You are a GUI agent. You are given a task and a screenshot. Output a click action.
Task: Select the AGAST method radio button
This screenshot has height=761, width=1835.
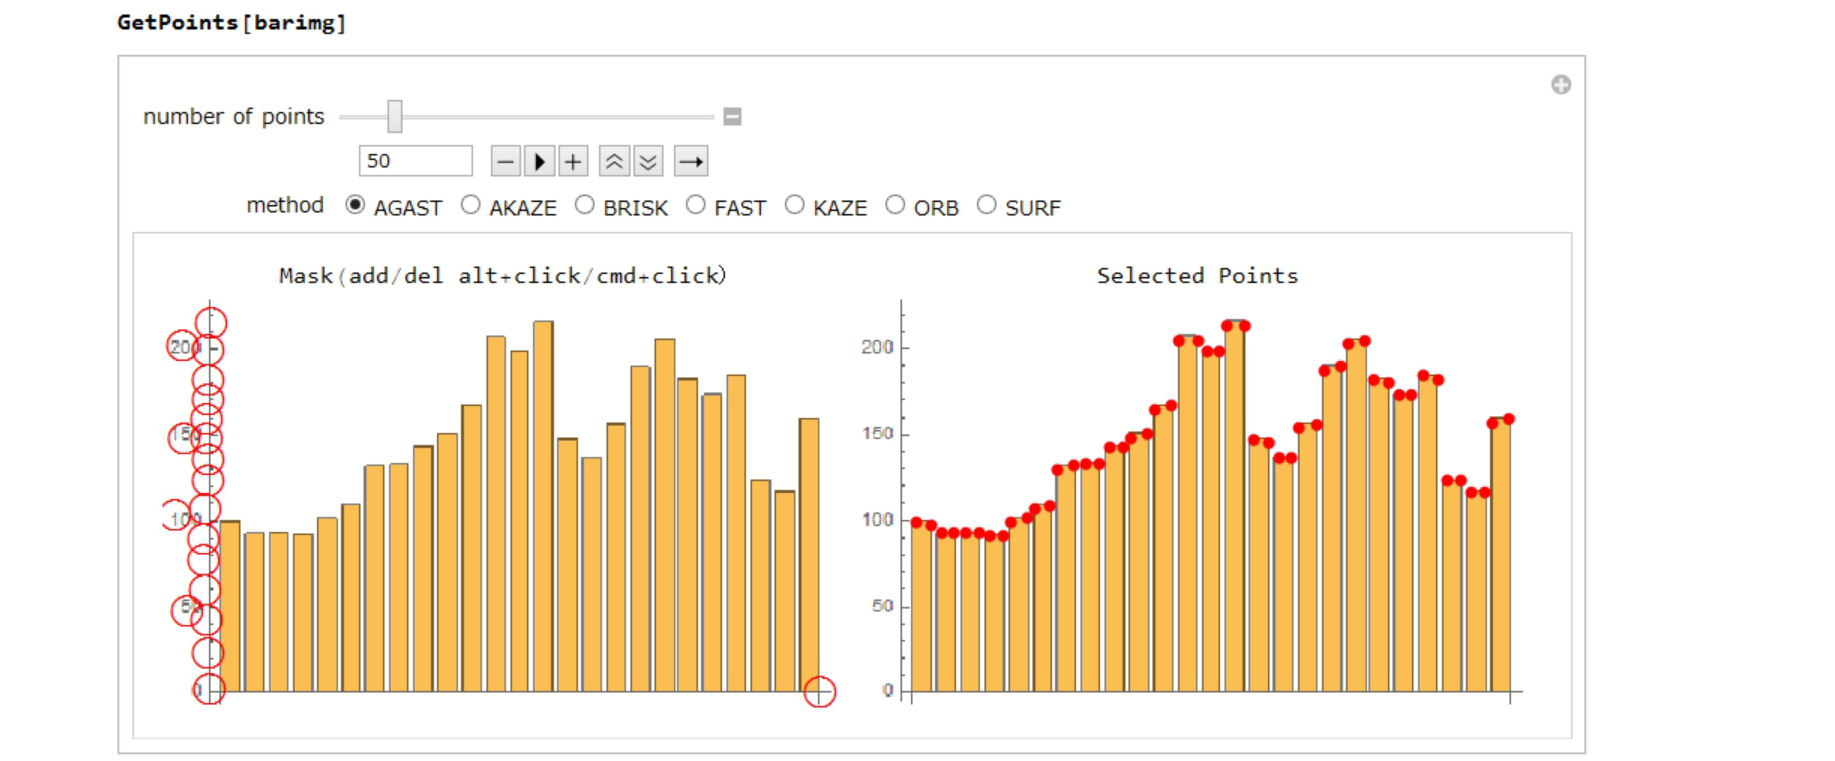click(355, 205)
